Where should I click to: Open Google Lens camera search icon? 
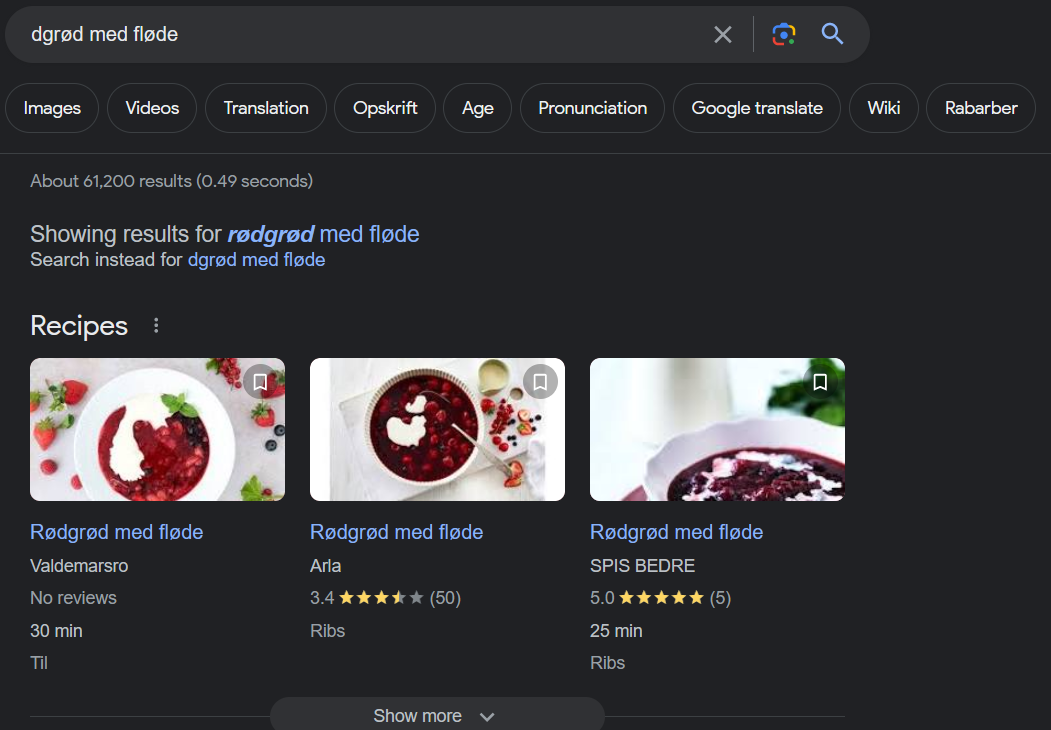pyautogui.click(x=784, y=34)
